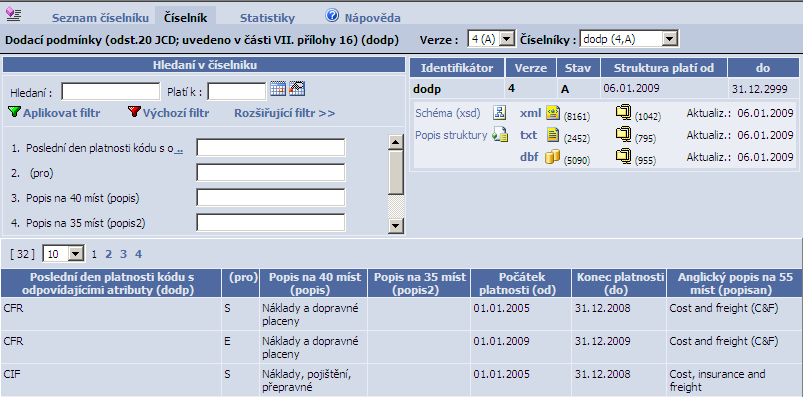803x397 pixels.
Task: Open the Schéma (xsd) diagram icon
Action: click(499, 113)
